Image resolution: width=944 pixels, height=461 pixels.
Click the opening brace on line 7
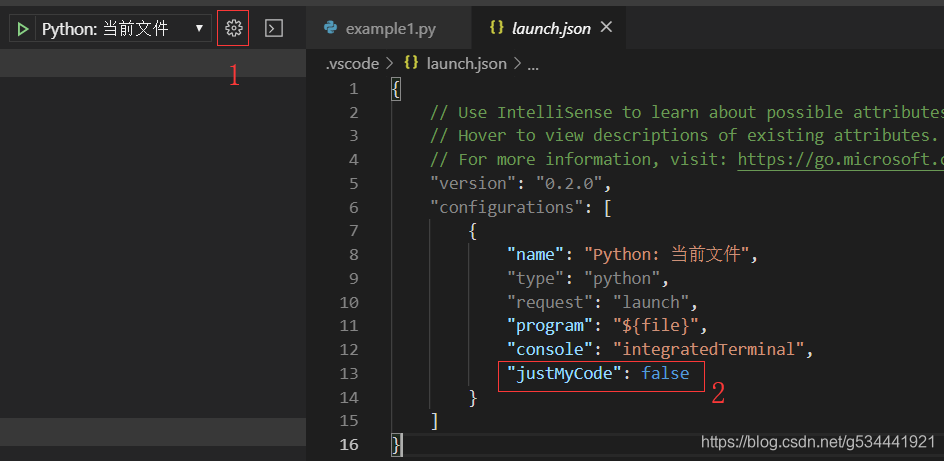(473, 231)
